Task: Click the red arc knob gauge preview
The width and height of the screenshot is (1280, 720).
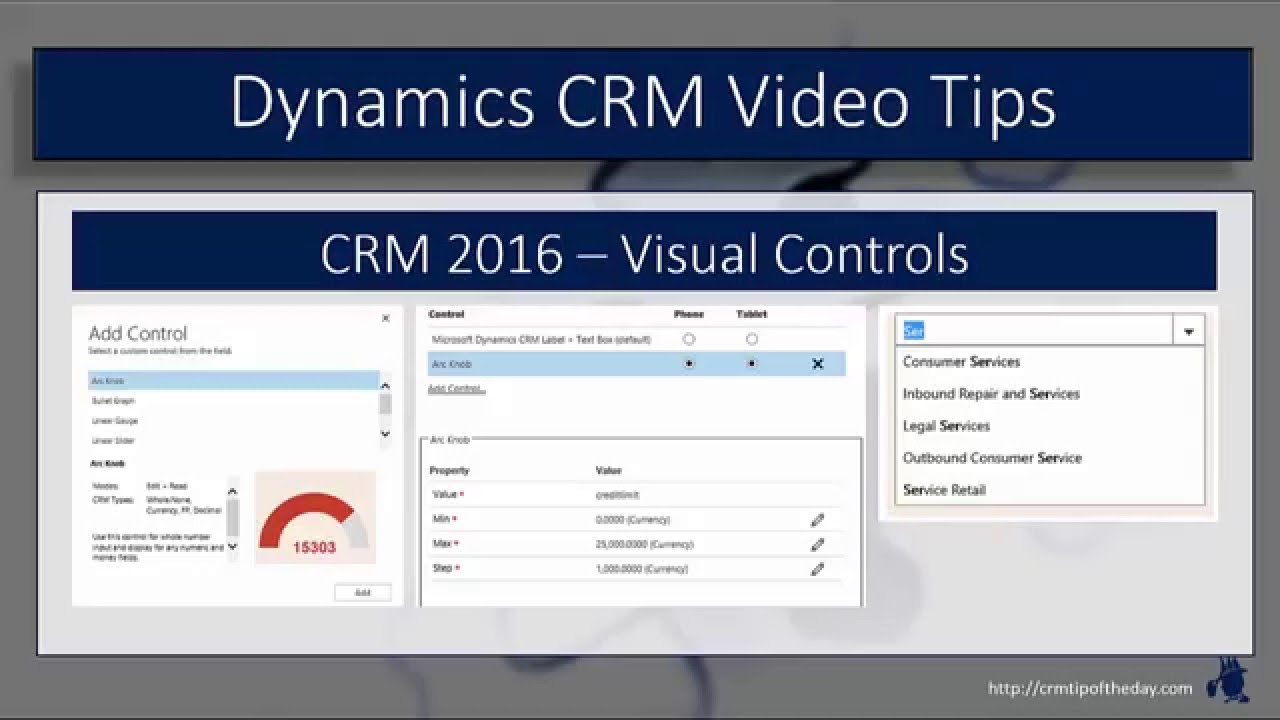Action: point(314,518)
